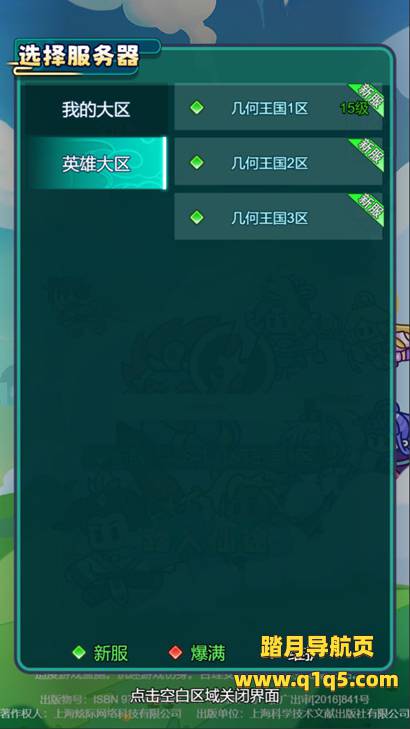
Task: Click green status diamond beside 几何王国2区
Action: click(197, 163)
